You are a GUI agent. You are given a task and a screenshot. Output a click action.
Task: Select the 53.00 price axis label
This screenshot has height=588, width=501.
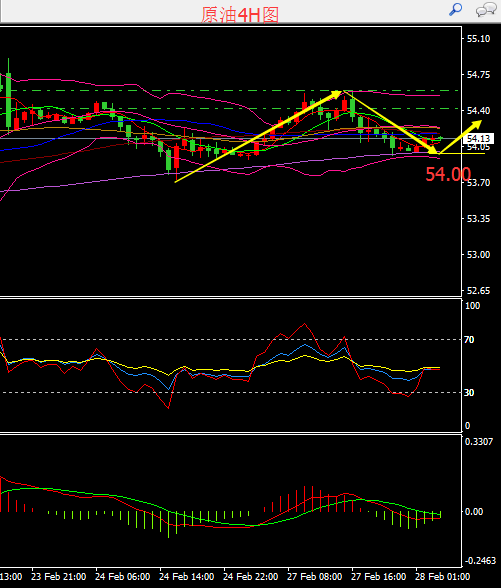(x=478, y=255)
